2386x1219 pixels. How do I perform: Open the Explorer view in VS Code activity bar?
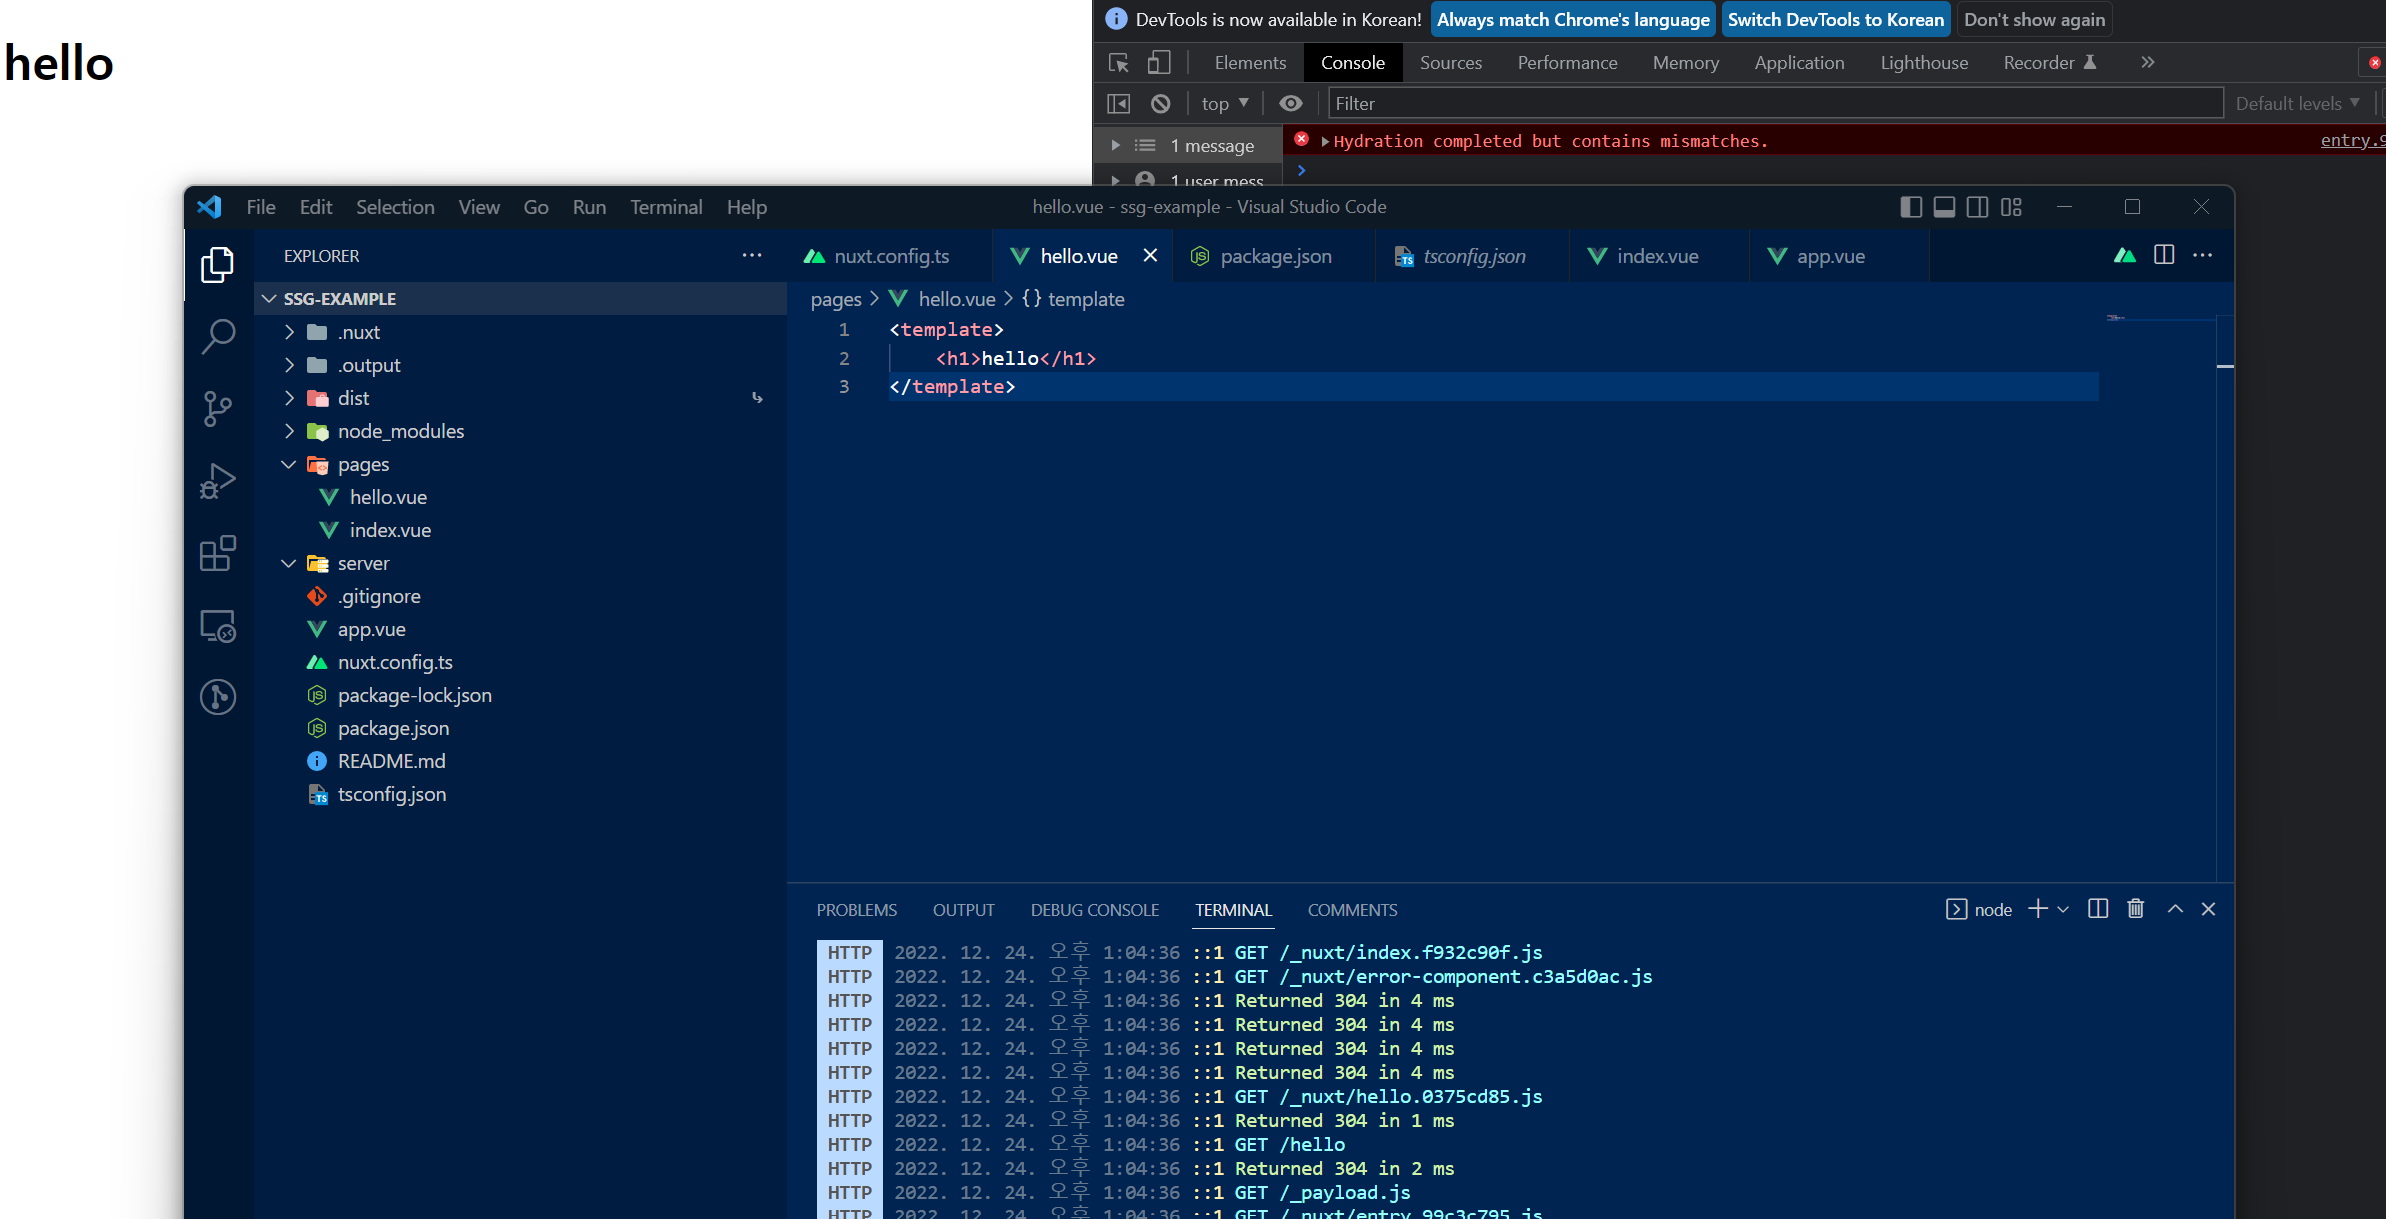tap(217, 265)
